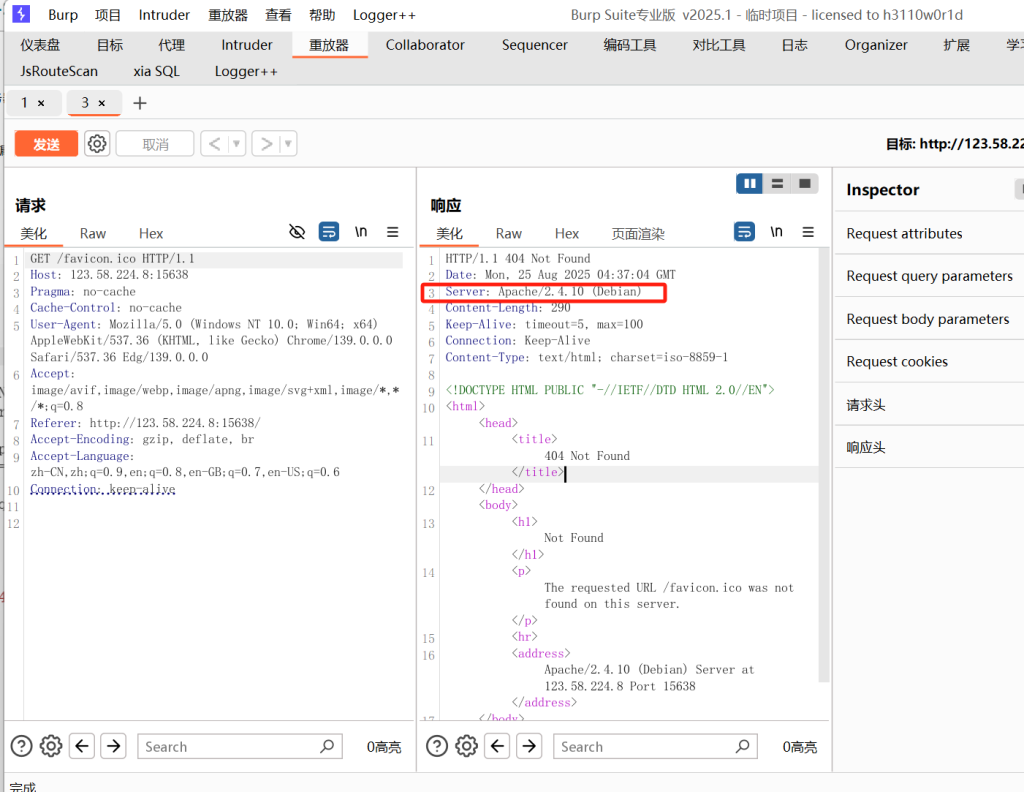Image resolution: width=1024 pixels, height=792 pixels.
Task: Toggle word wrap in request panel
Action: (328, 232)
